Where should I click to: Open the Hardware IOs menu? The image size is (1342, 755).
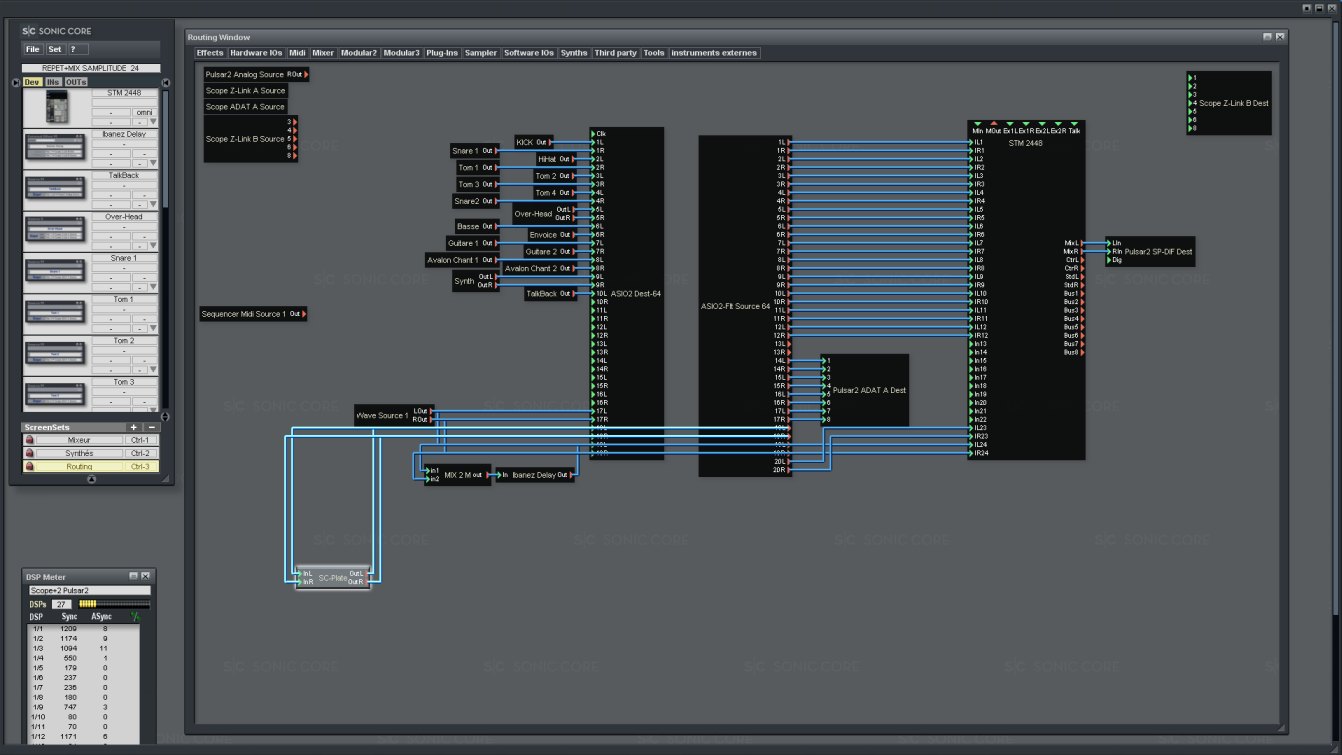point(257,53)
